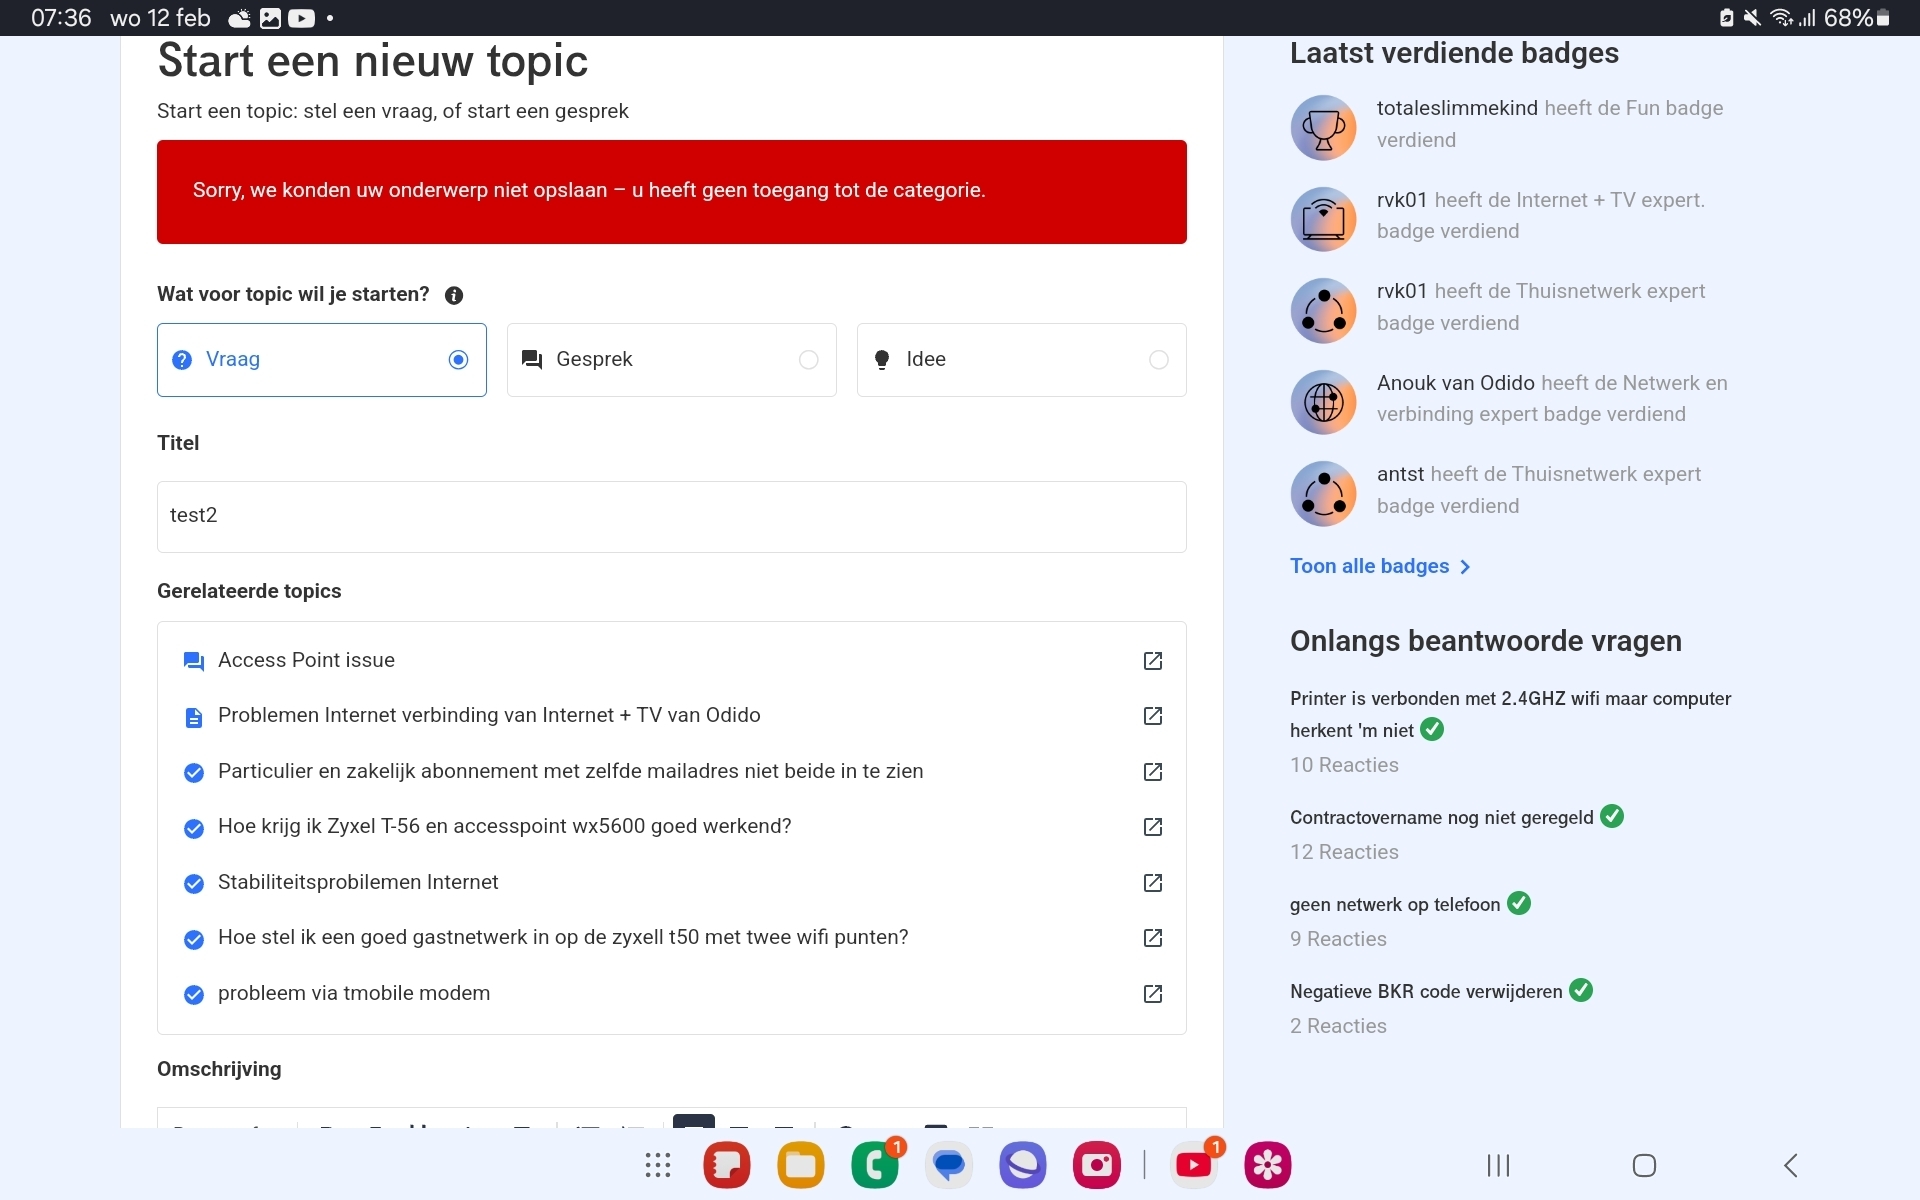Click the red error message banner

pos(672,192)
